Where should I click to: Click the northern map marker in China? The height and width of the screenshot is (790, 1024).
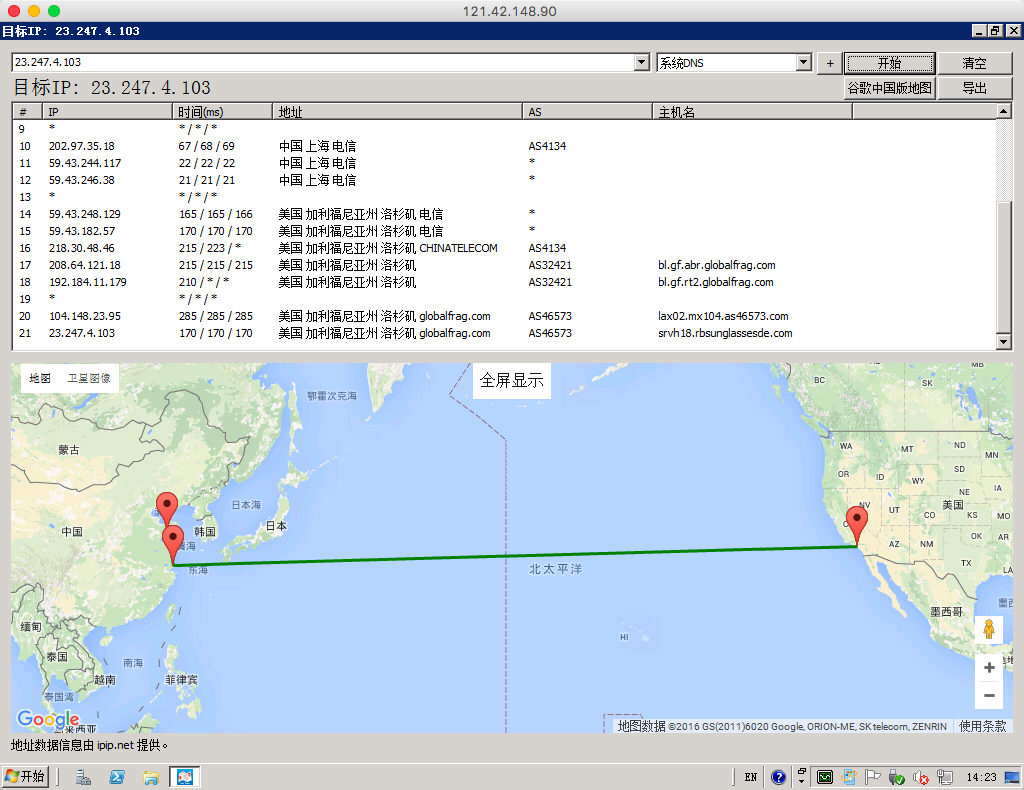(167, 509)
